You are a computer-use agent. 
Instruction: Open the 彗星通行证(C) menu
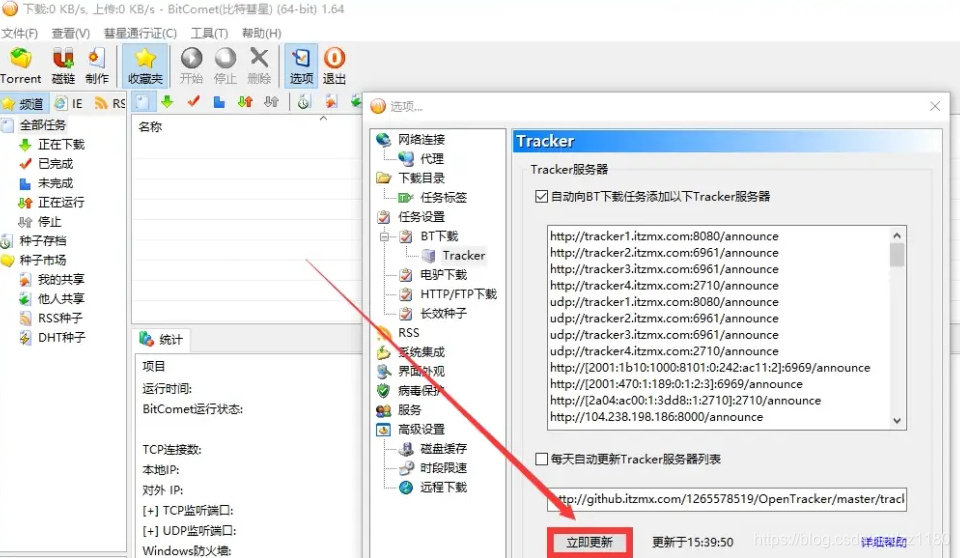point(140,33)
